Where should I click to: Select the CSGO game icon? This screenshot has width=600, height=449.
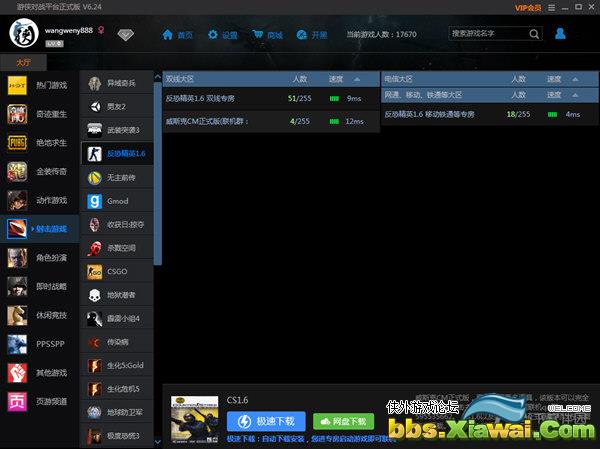(95, 271)
